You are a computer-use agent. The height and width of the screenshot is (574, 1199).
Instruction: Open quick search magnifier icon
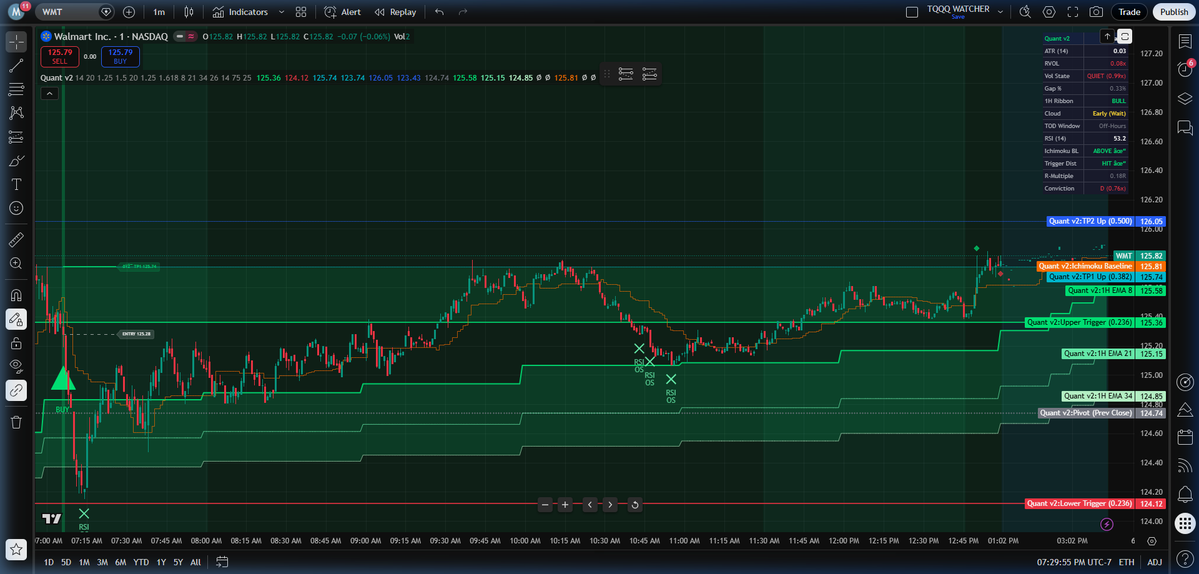coord(1025,12)
